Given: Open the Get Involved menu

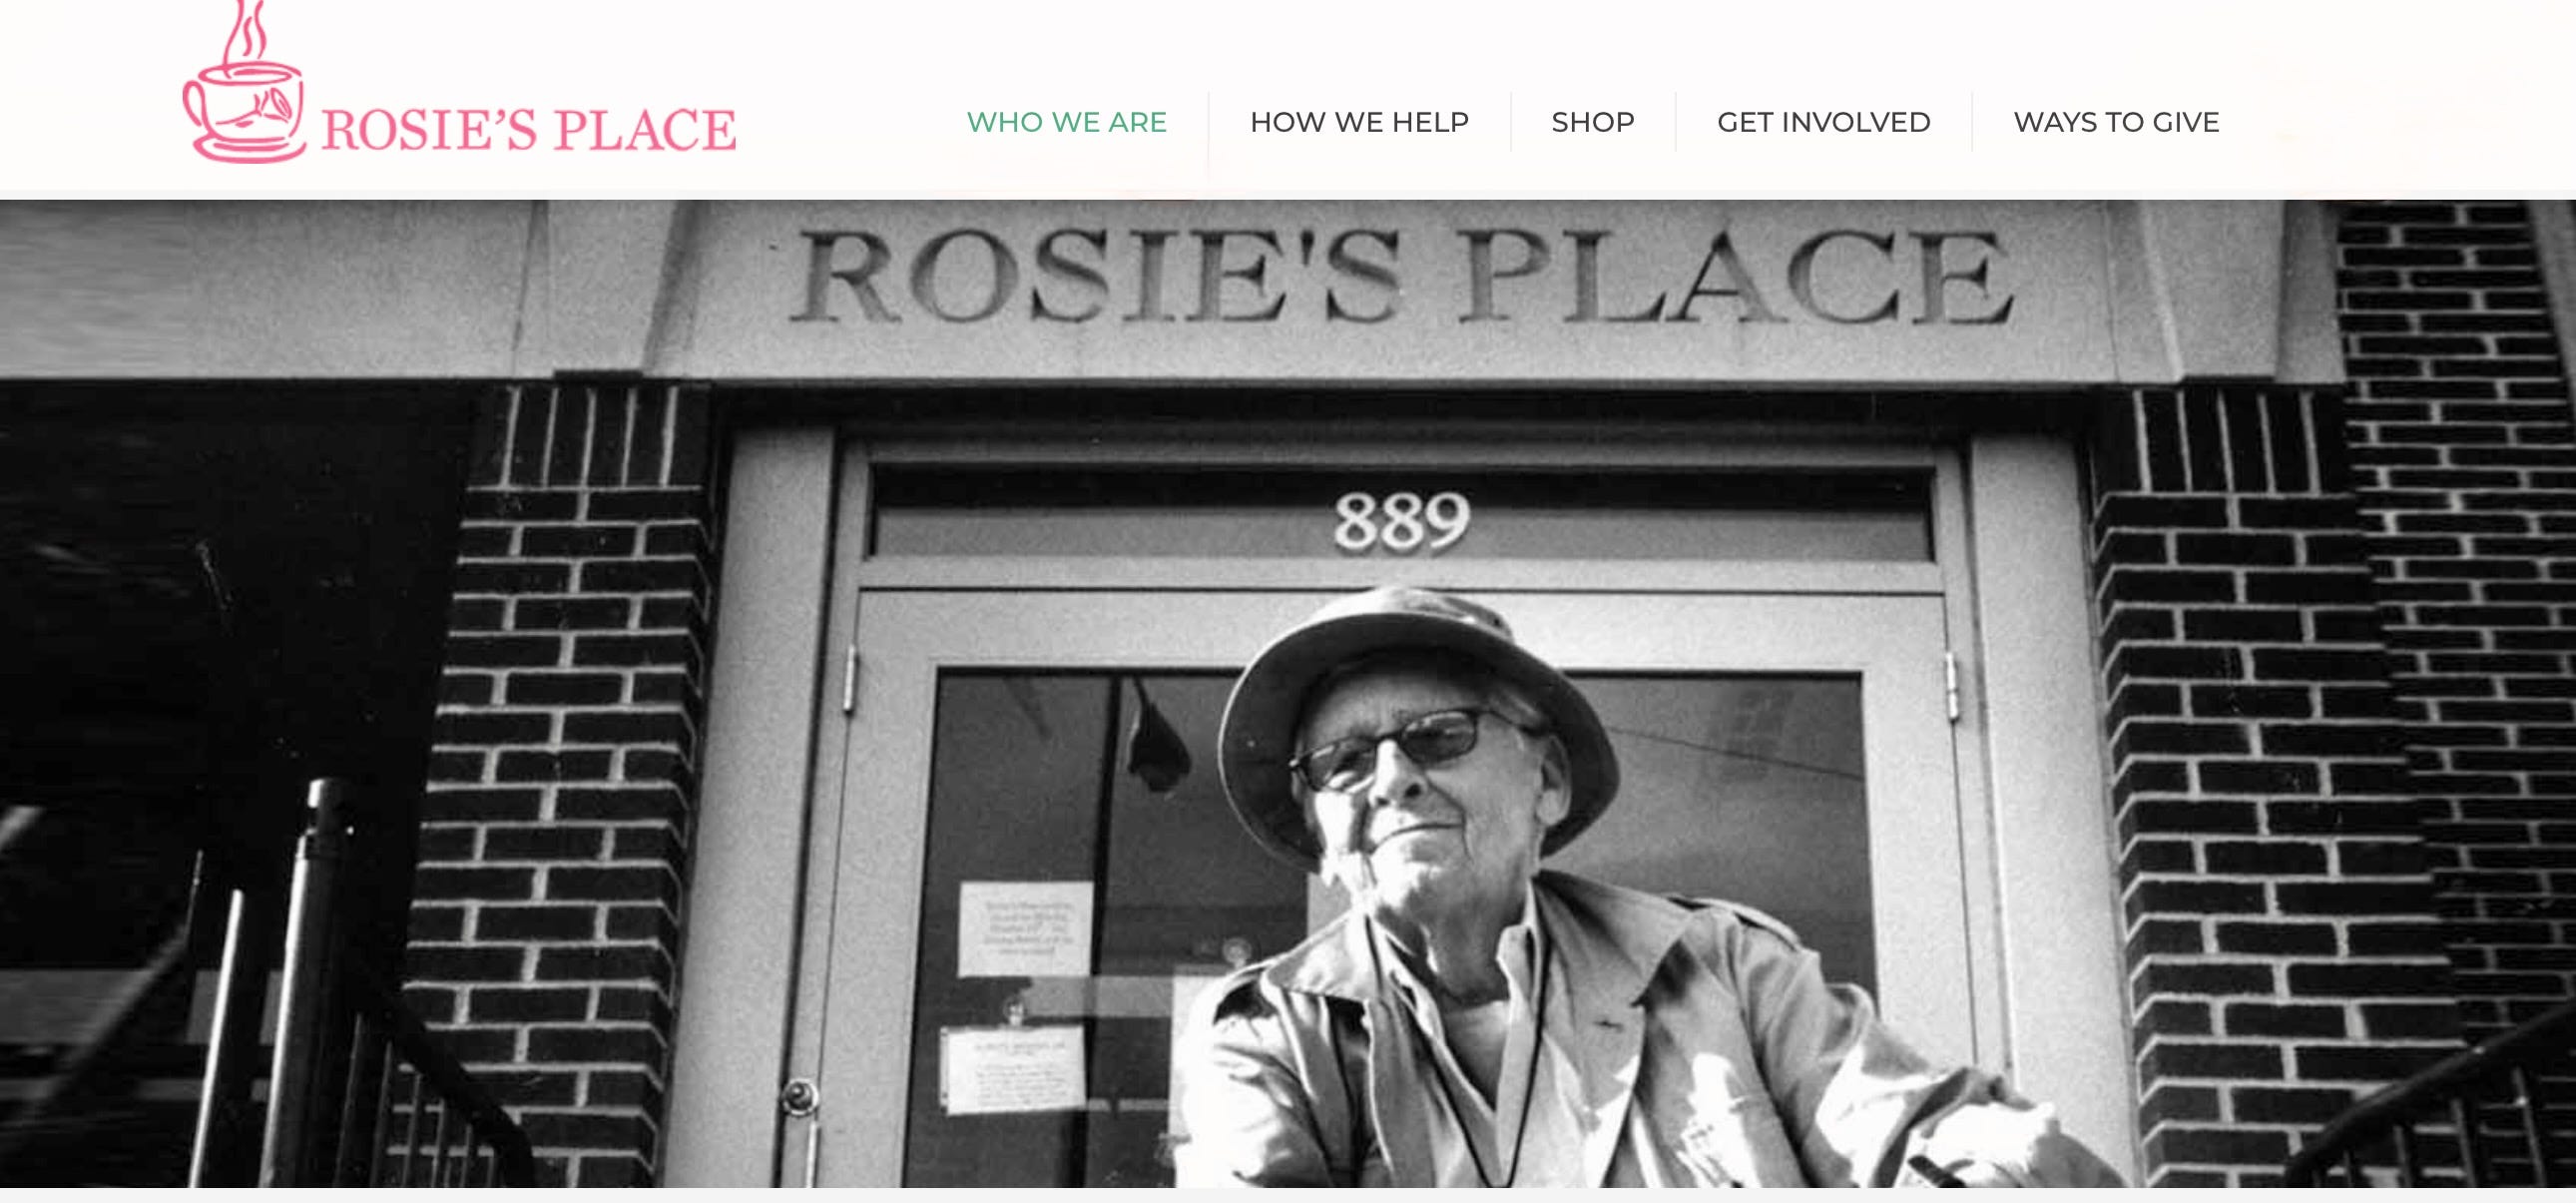Looking at the screenshot, I should pyautogui.click(x=1824, y=122).
